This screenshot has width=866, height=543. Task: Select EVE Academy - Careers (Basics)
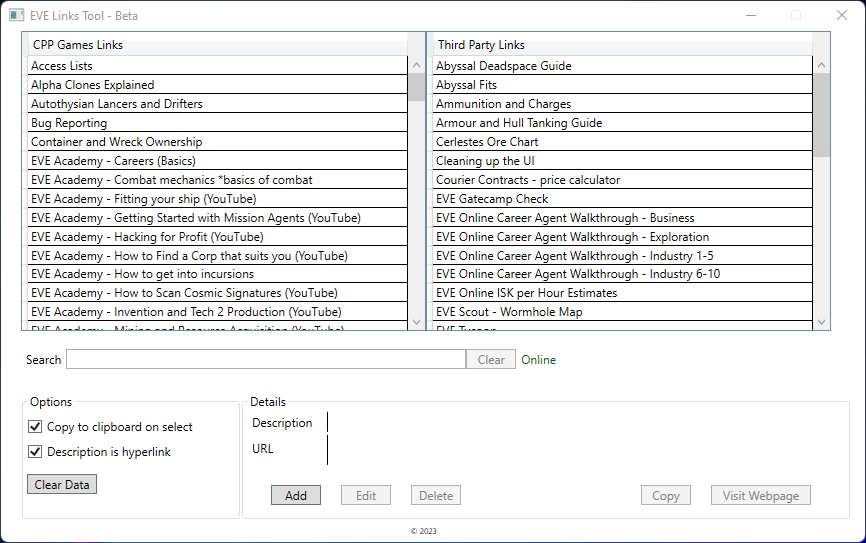point(218,161)
